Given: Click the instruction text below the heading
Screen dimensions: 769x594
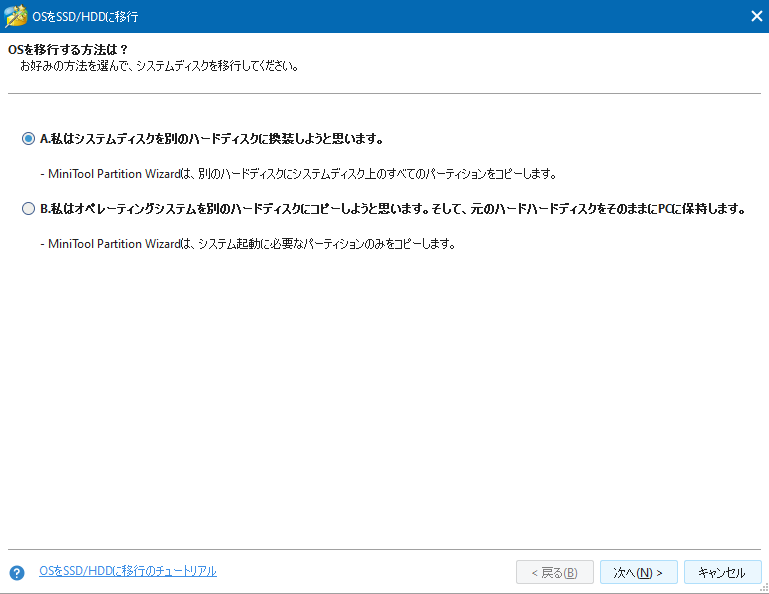Looking at the screenshot, I should [160, 66].
